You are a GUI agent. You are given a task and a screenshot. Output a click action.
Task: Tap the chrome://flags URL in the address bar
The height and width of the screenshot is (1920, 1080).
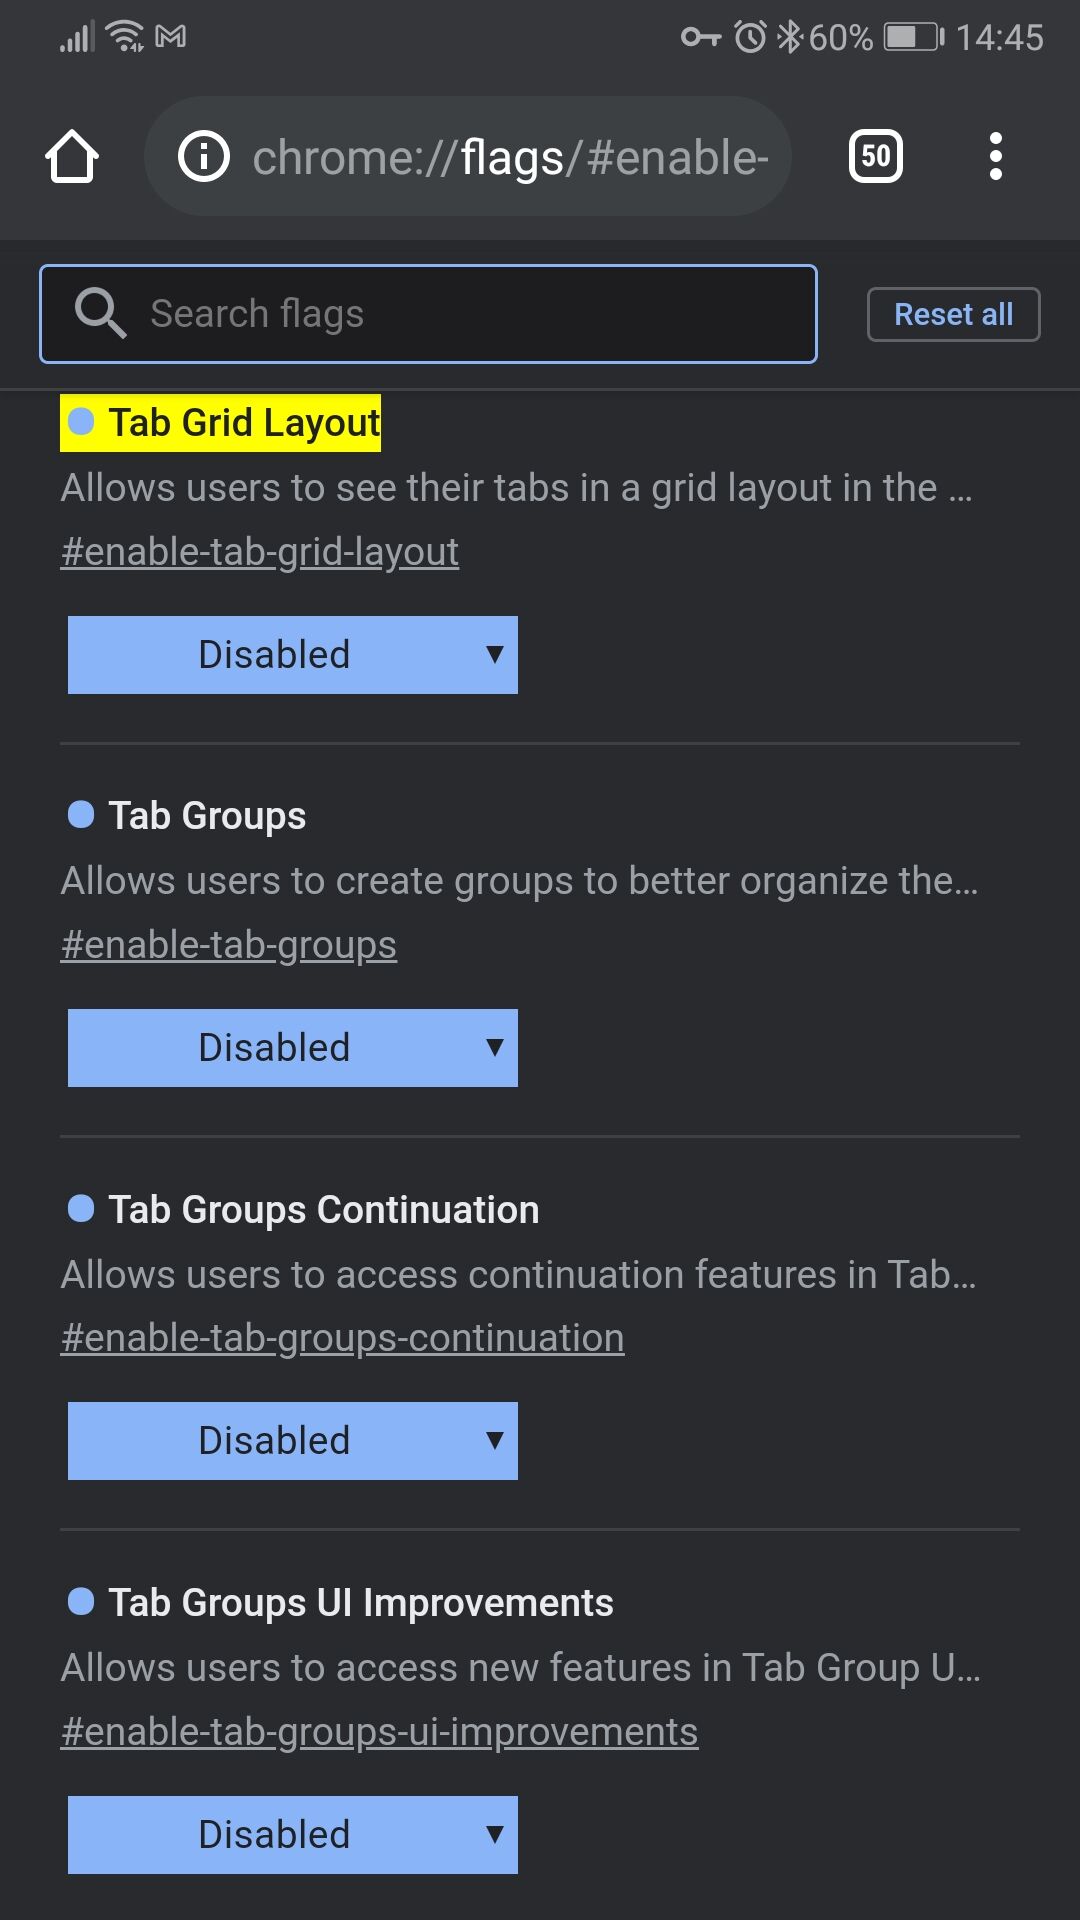(x=510, y=157)
